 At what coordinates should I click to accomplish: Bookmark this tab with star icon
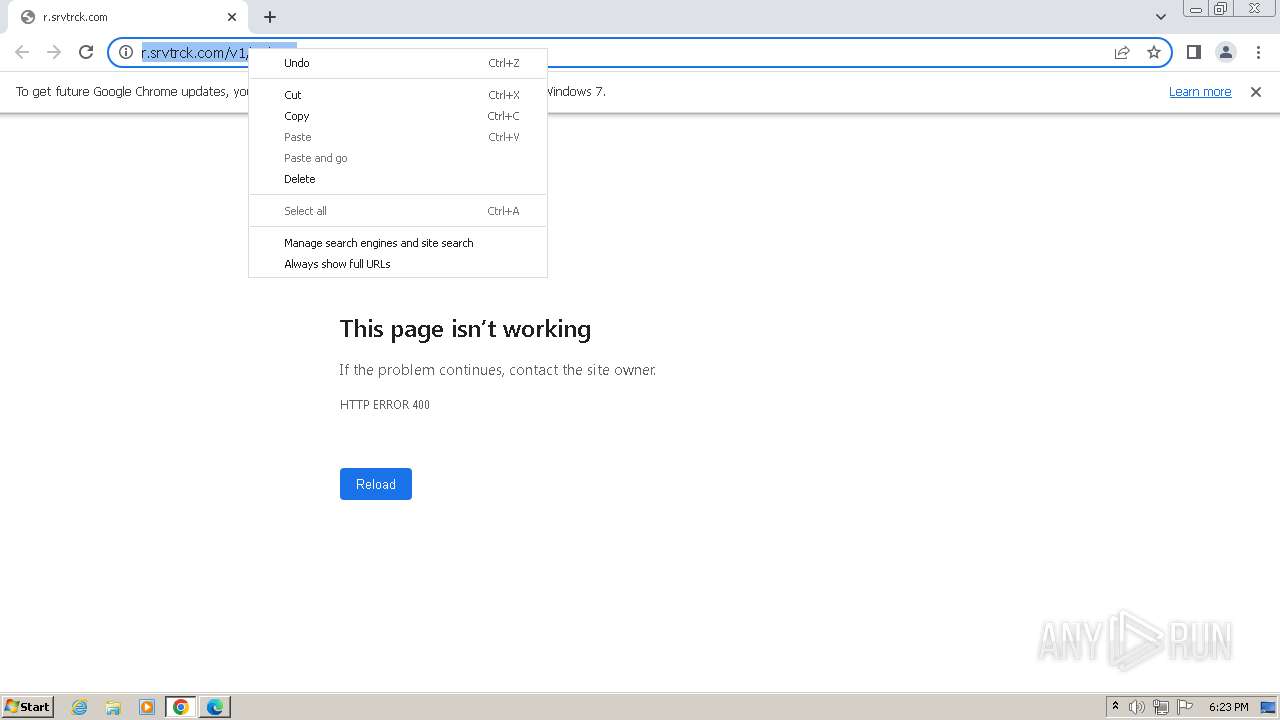(1154, 52)
